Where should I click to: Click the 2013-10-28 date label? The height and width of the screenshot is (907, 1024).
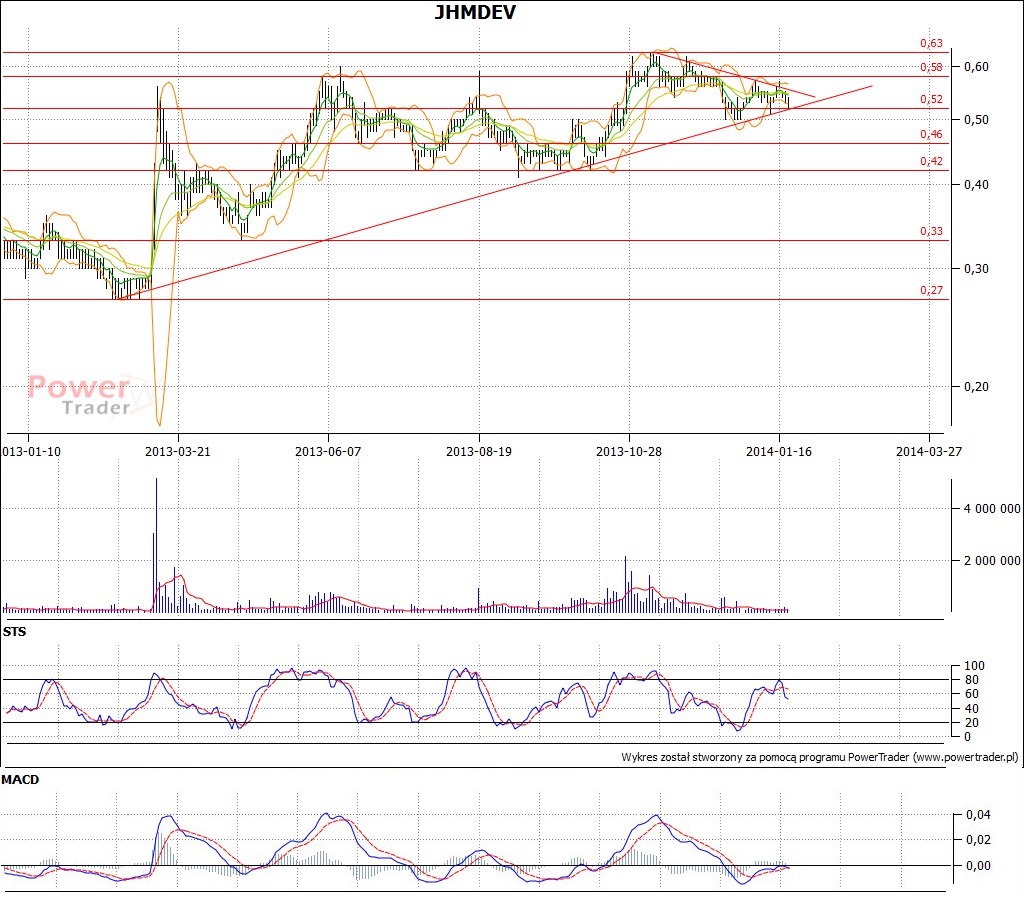click(x=629, y=451)
